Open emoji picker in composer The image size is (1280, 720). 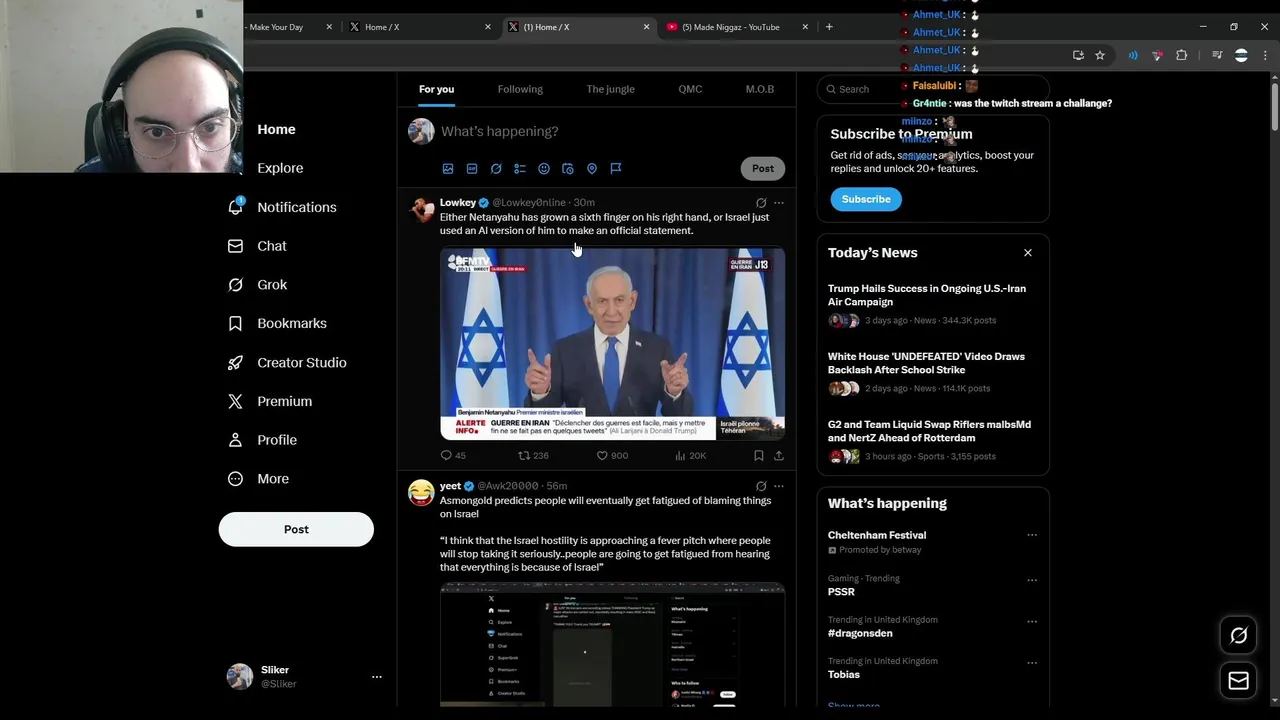click(544, 169)
